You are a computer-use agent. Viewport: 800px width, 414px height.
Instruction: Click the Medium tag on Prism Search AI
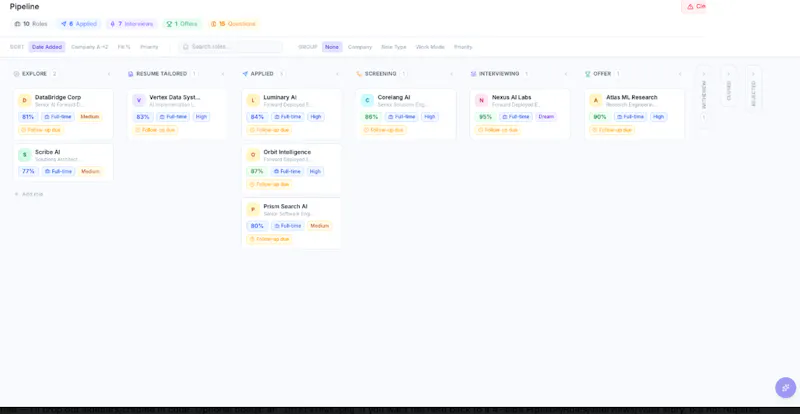(319, 226)
